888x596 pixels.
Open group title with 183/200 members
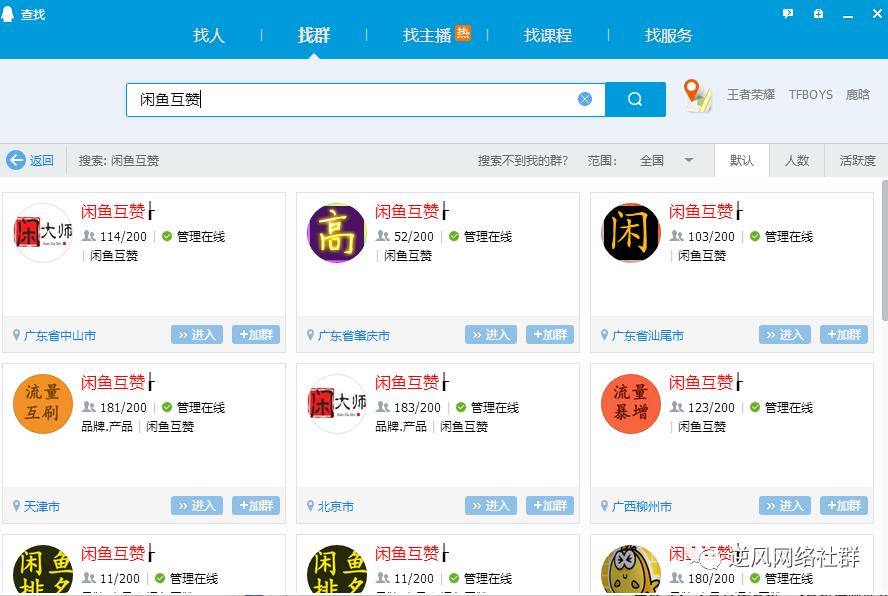411,382
